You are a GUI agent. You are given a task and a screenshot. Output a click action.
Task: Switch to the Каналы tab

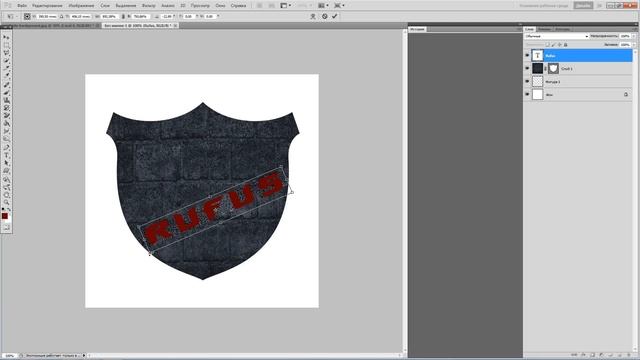pos(544,29)
